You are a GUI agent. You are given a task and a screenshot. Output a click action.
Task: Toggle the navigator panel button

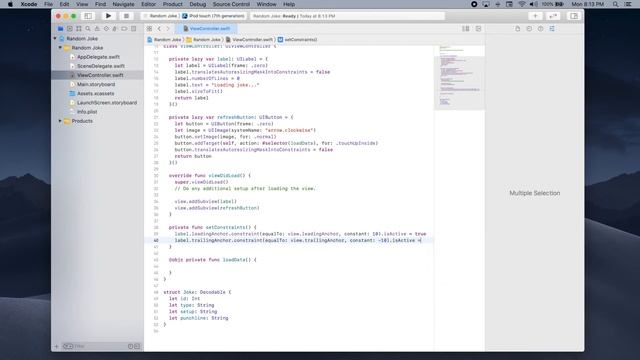click(x=88, y=16)
